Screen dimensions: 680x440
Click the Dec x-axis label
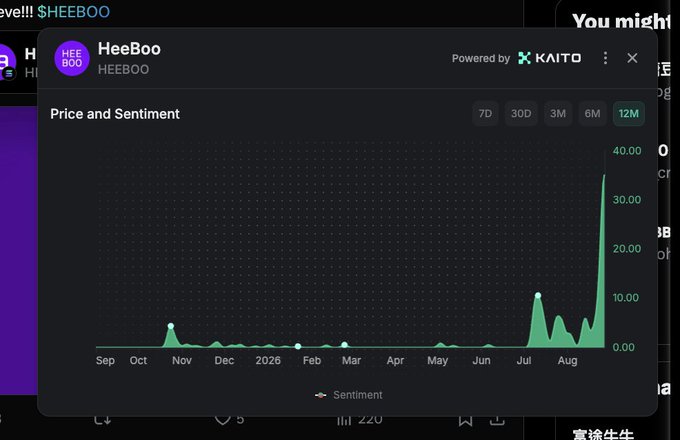(x=224, y=360)
